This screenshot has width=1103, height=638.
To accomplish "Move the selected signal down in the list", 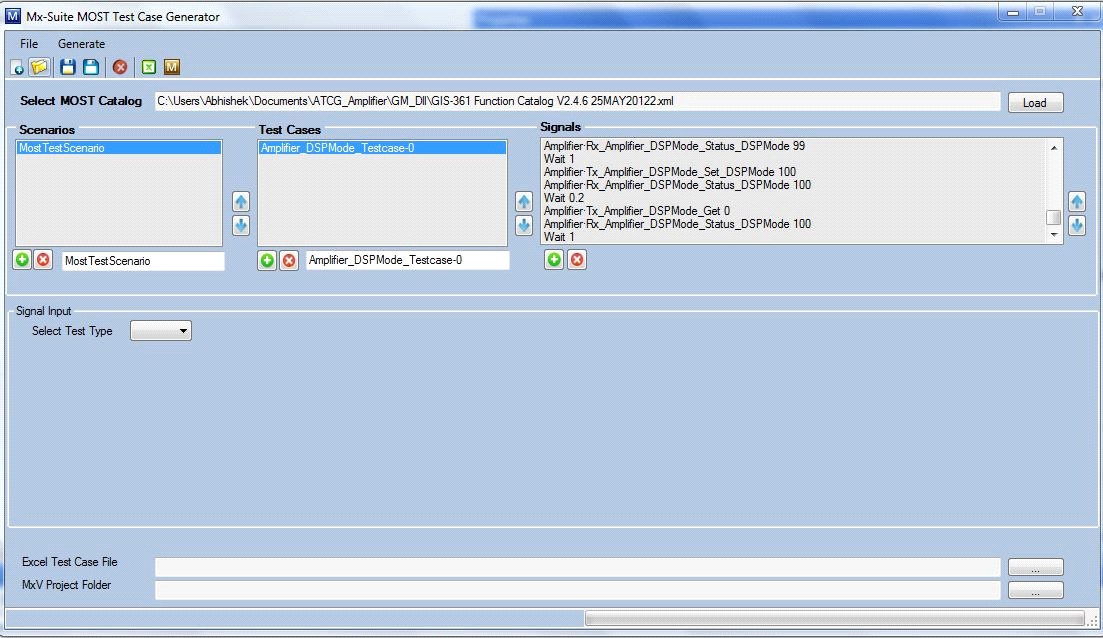I will point(1077,226).
